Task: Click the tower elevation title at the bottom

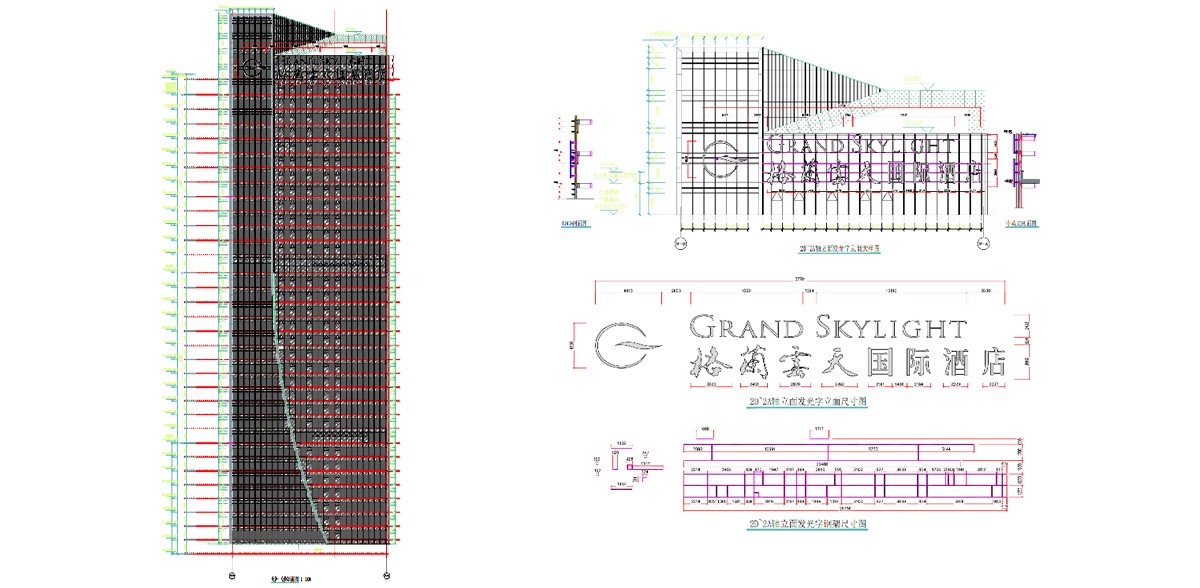Action: (x=291, y=579)
